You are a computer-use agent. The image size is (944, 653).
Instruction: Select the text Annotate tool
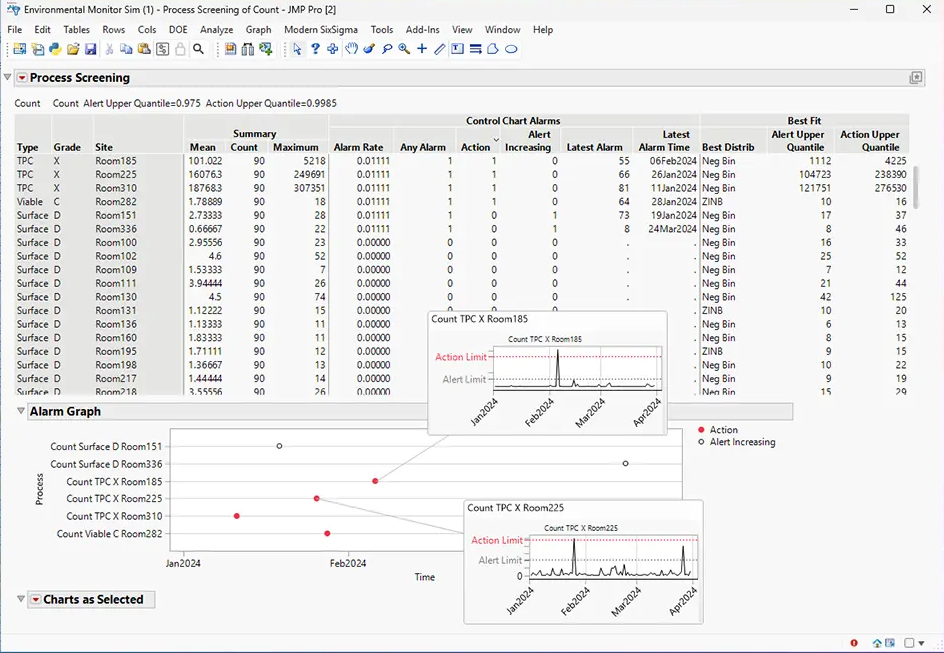458,49
